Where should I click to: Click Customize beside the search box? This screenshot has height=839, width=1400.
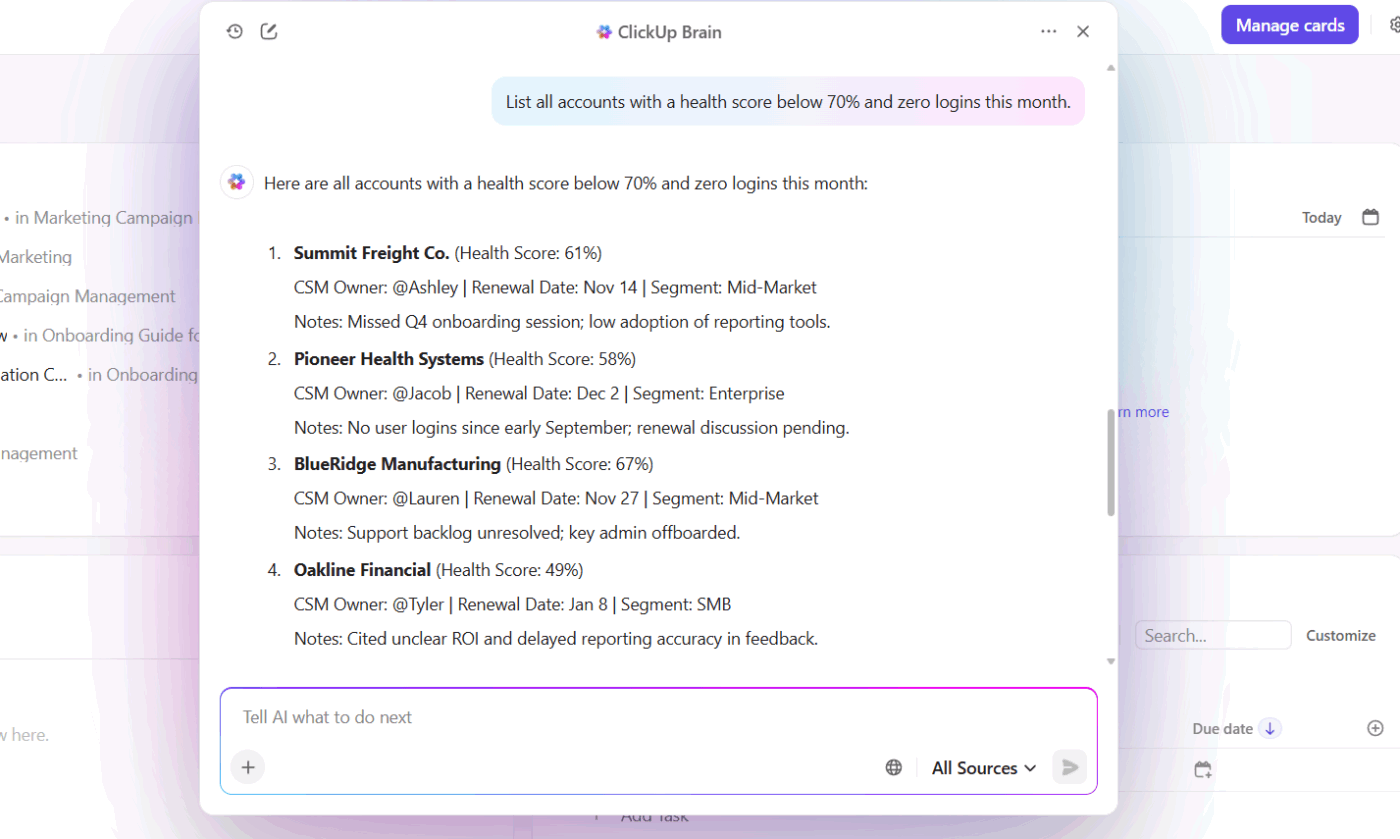tap(1341, 635)
